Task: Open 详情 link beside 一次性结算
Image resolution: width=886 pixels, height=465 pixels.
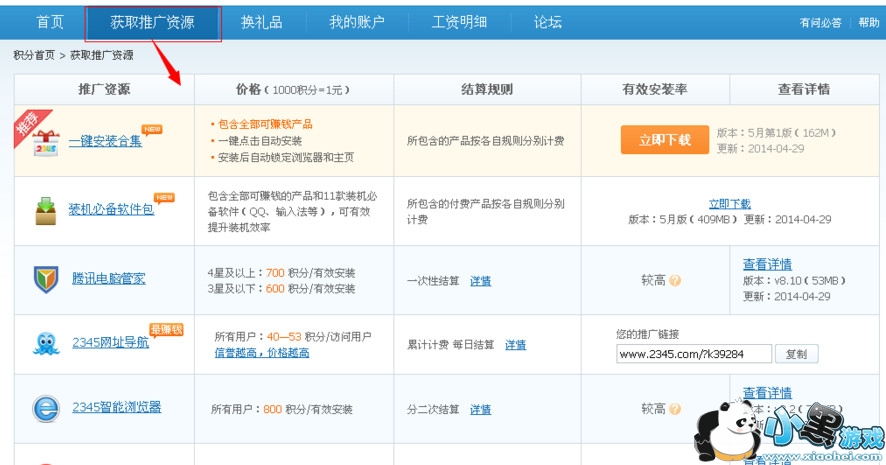Action: [480, 281]
